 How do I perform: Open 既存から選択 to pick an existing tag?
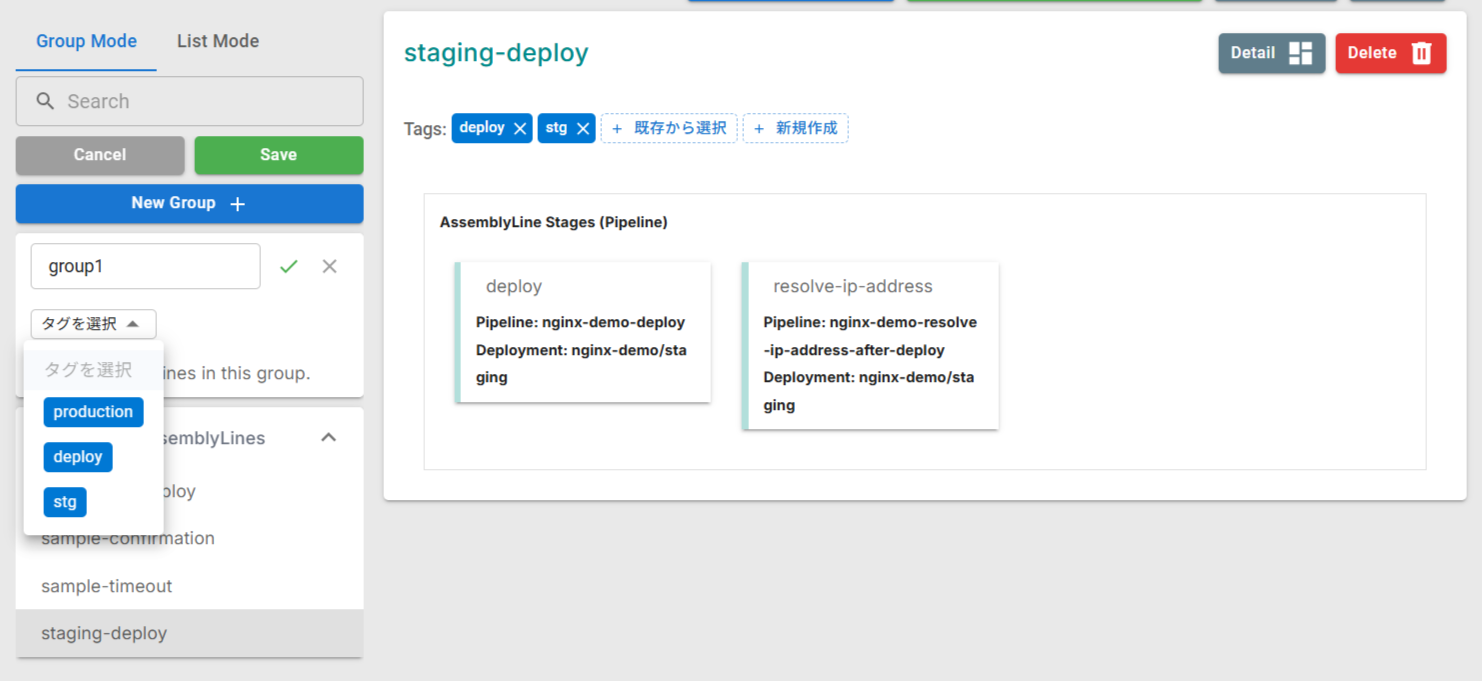668,128
